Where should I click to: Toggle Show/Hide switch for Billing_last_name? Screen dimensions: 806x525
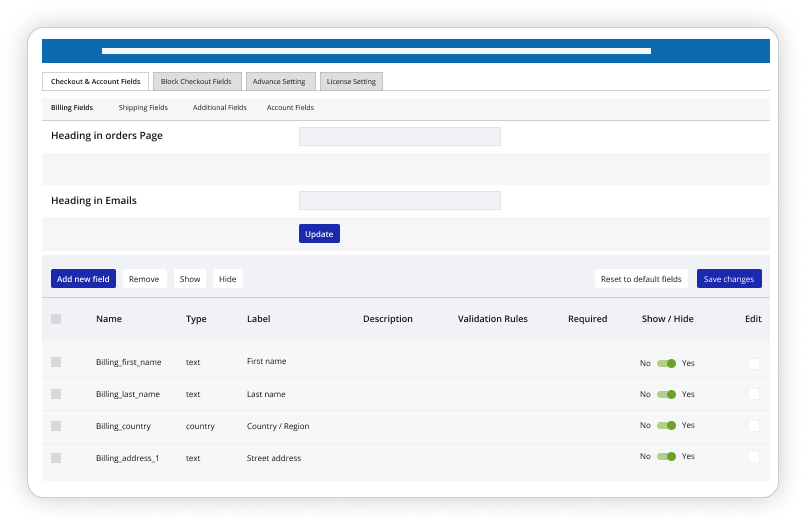(x=666, y=394)
